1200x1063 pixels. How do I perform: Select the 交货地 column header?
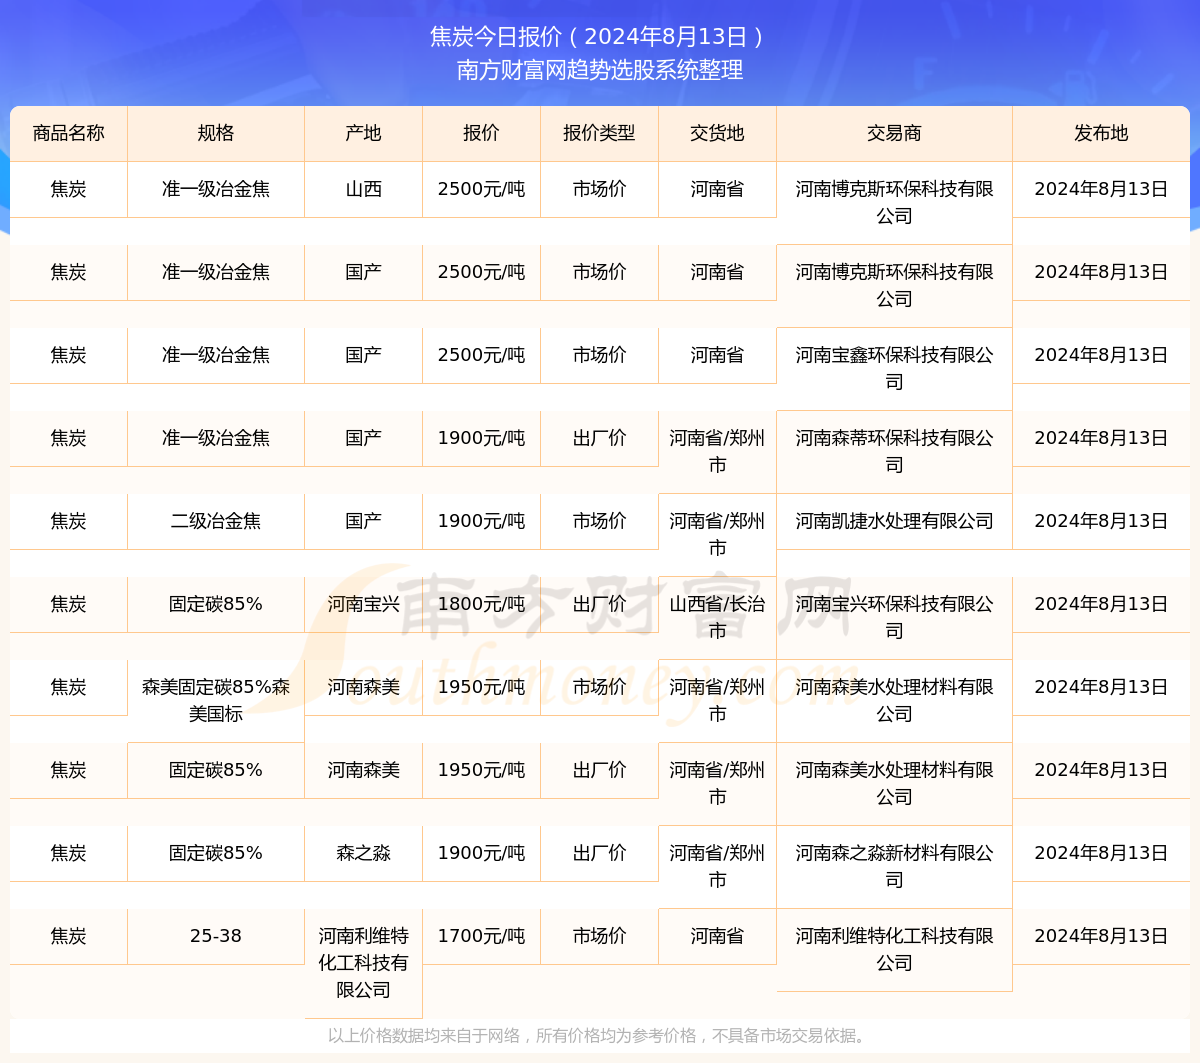point(717,133)
